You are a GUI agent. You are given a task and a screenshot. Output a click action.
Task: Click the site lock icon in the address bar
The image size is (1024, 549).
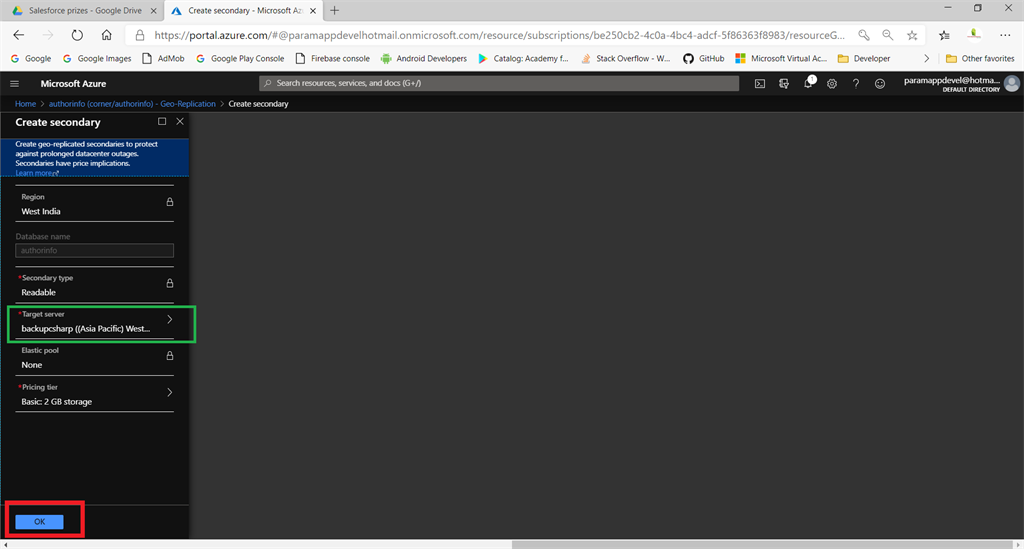tap(139, 35)
